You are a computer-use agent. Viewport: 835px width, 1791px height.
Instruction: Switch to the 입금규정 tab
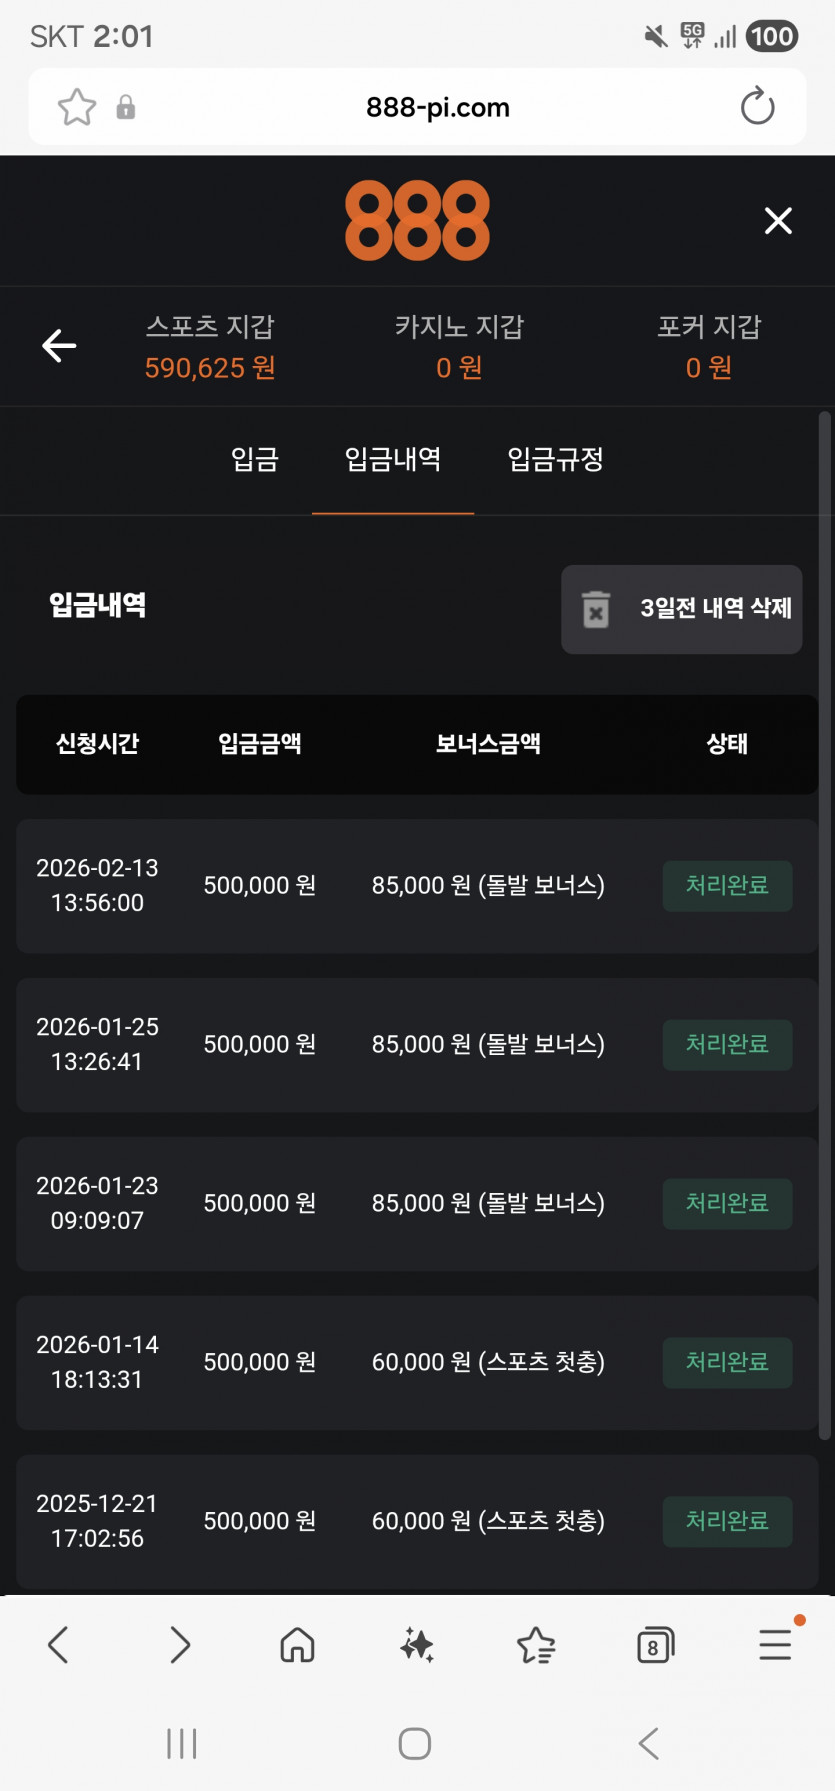click(556, 459)
